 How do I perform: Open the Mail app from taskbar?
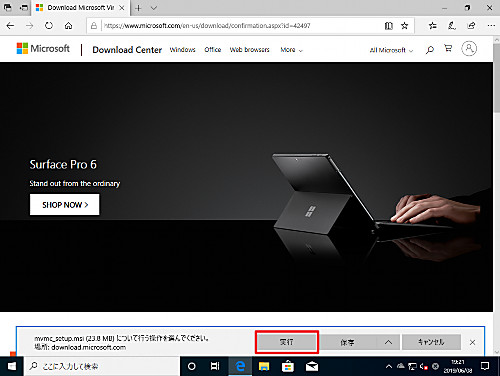tap(312, 366)
